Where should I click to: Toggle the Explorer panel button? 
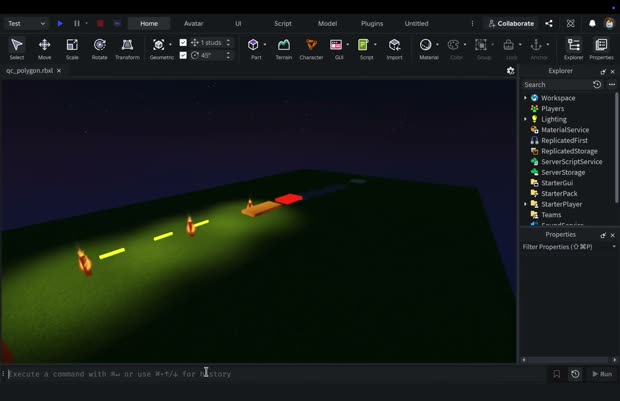point(573,49)
